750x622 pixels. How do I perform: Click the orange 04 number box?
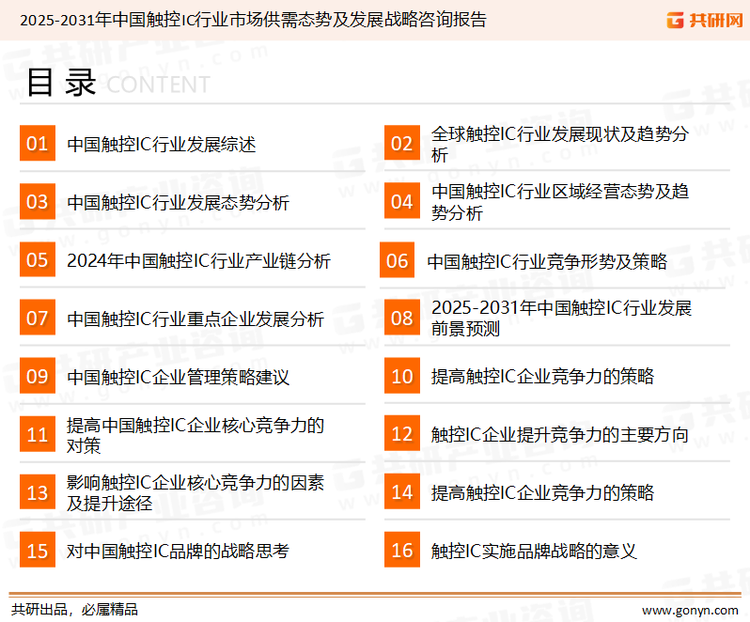[x=402, y=201]
